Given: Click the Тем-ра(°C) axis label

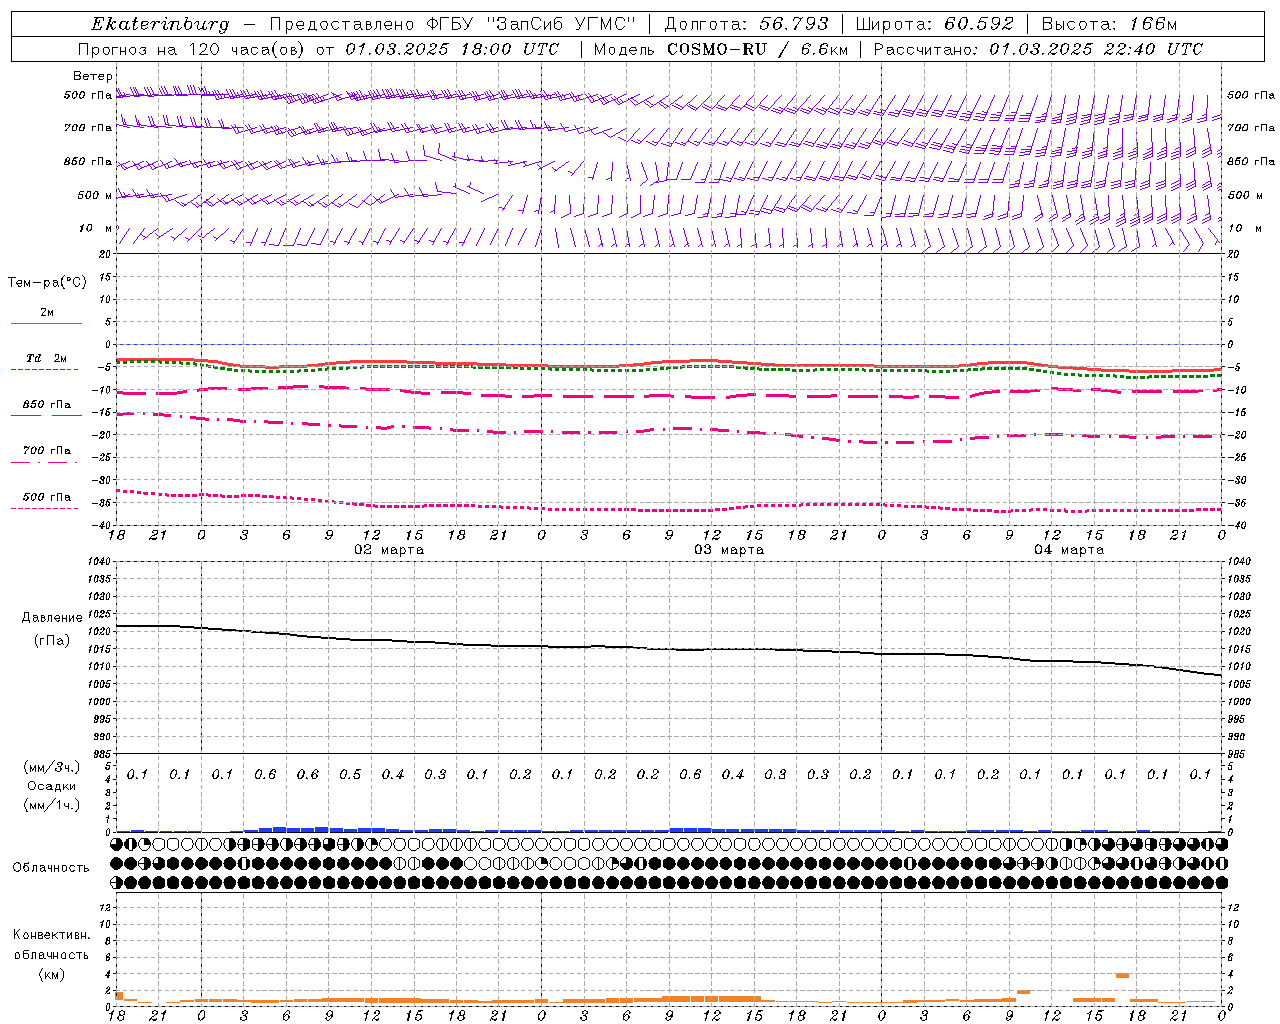Looking at the screenshot, I should [47, 283].
